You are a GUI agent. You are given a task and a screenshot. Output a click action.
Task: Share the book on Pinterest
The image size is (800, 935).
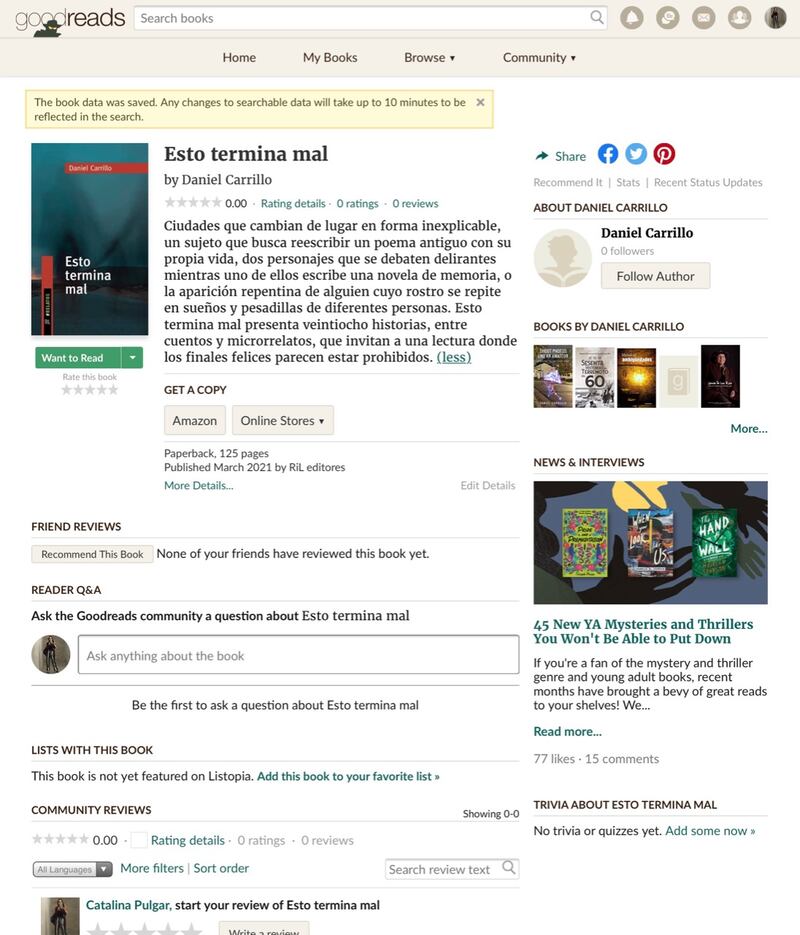tap(664, 154)
